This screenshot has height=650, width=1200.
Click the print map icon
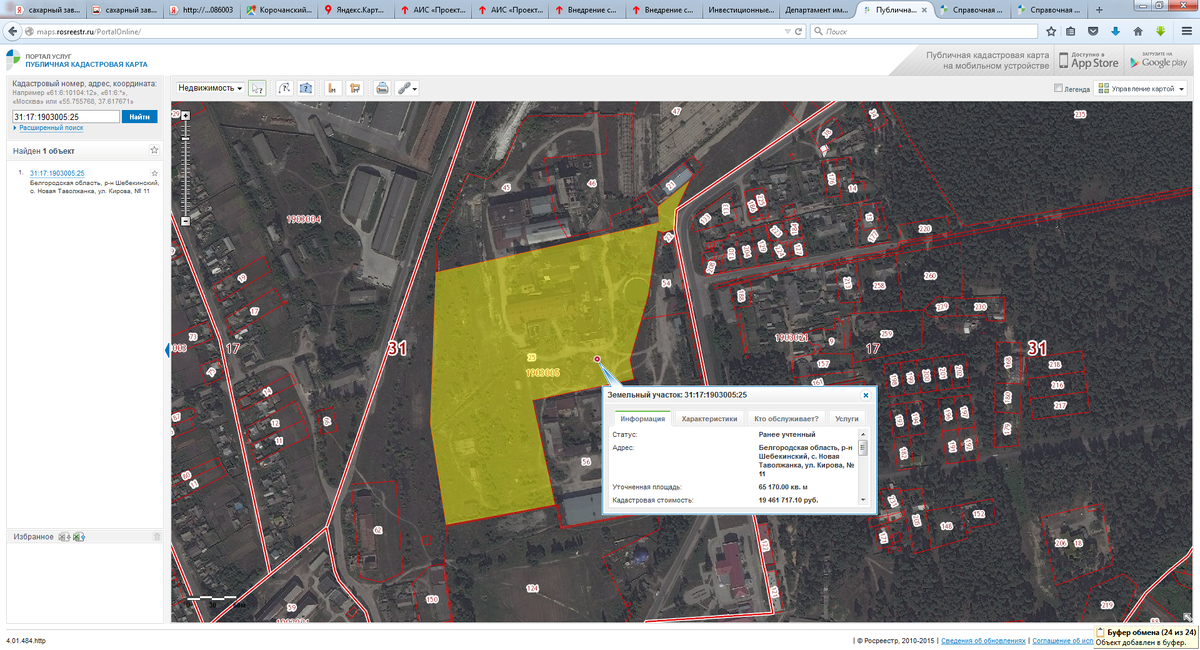point(382,88)
